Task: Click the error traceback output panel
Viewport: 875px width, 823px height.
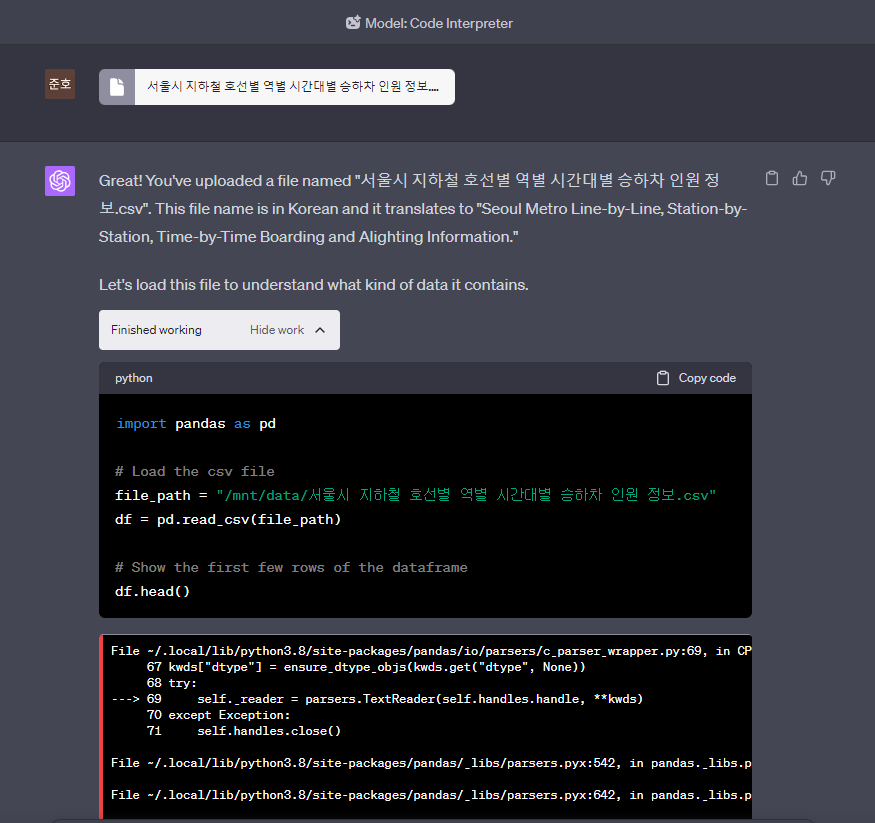Action: coord(425,720)
